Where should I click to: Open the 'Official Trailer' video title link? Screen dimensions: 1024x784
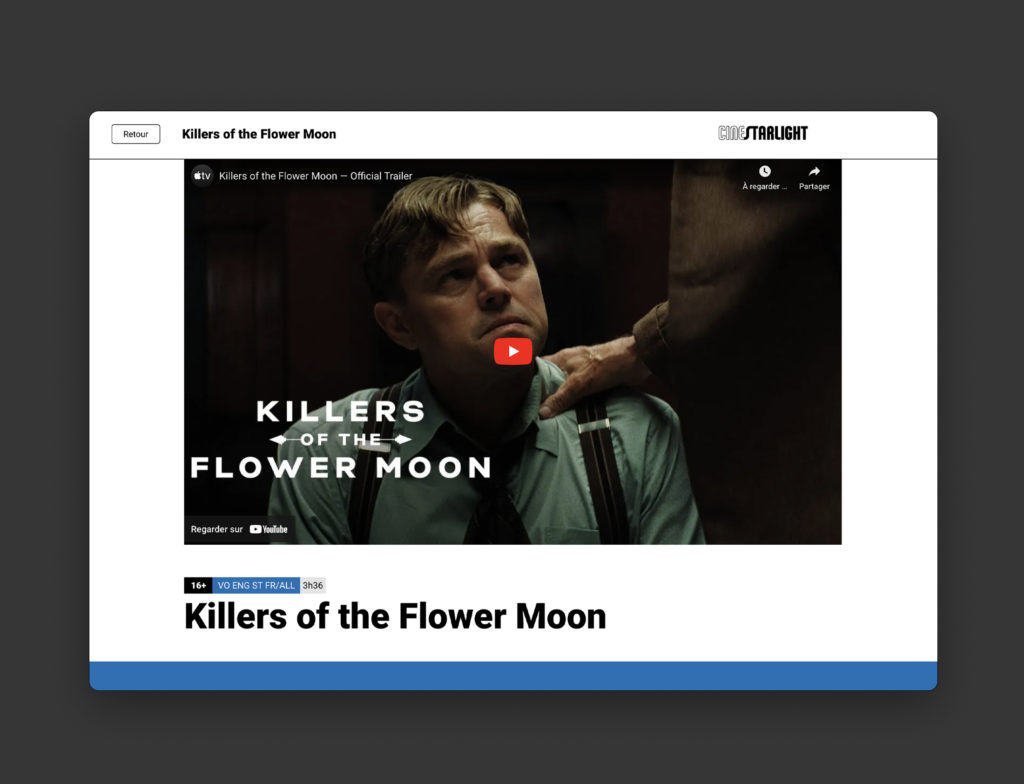pos(315,176)
